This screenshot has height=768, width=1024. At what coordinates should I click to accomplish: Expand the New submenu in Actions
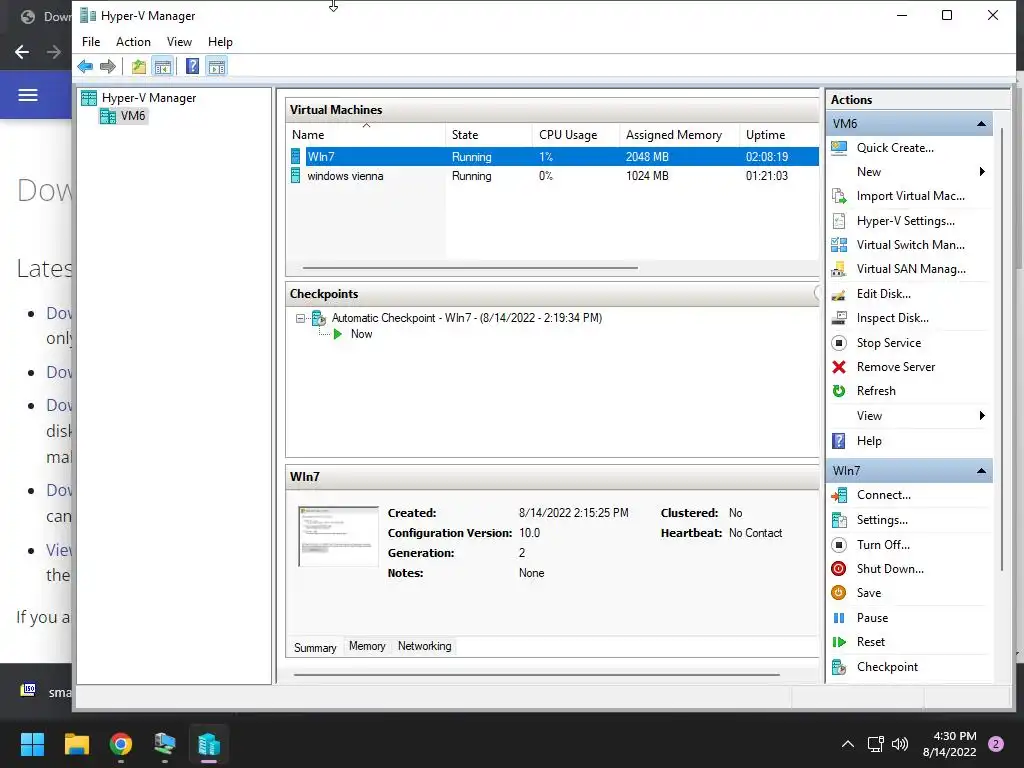point(982,172)
